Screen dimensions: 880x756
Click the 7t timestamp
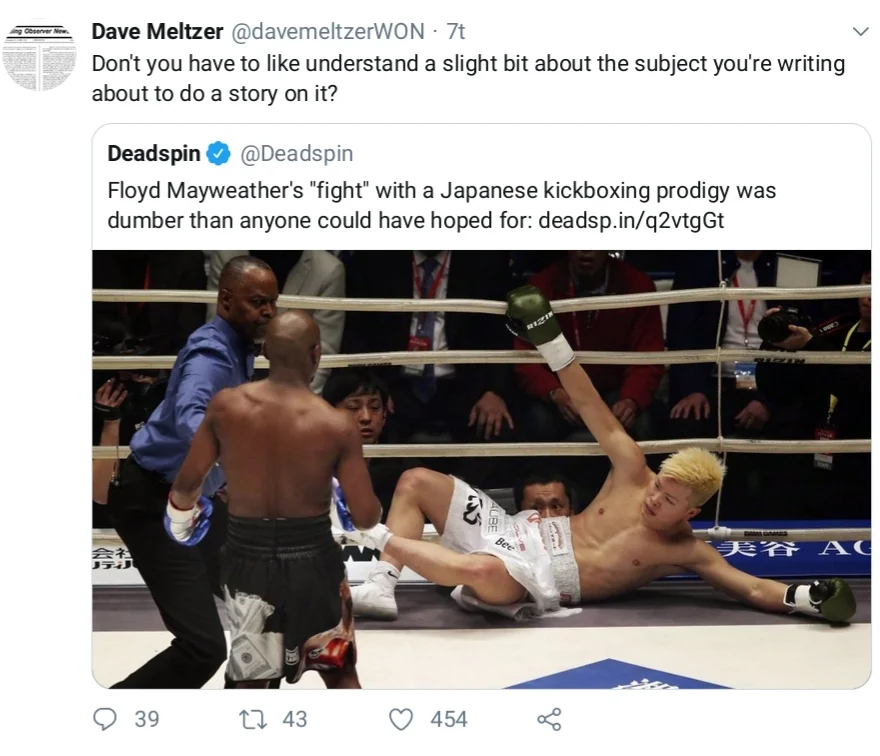[456, 31]
